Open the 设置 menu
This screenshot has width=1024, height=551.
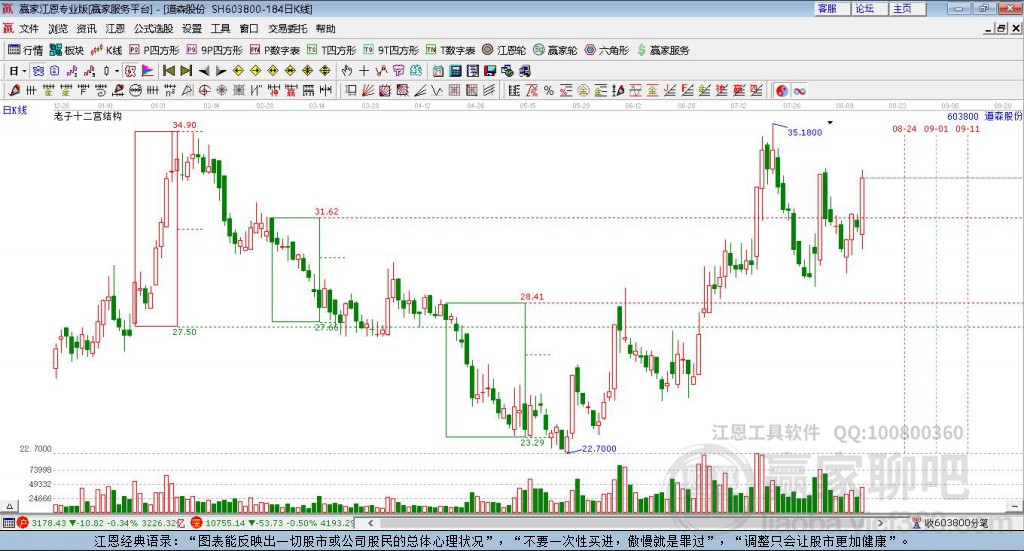click(x=192, y=29)
